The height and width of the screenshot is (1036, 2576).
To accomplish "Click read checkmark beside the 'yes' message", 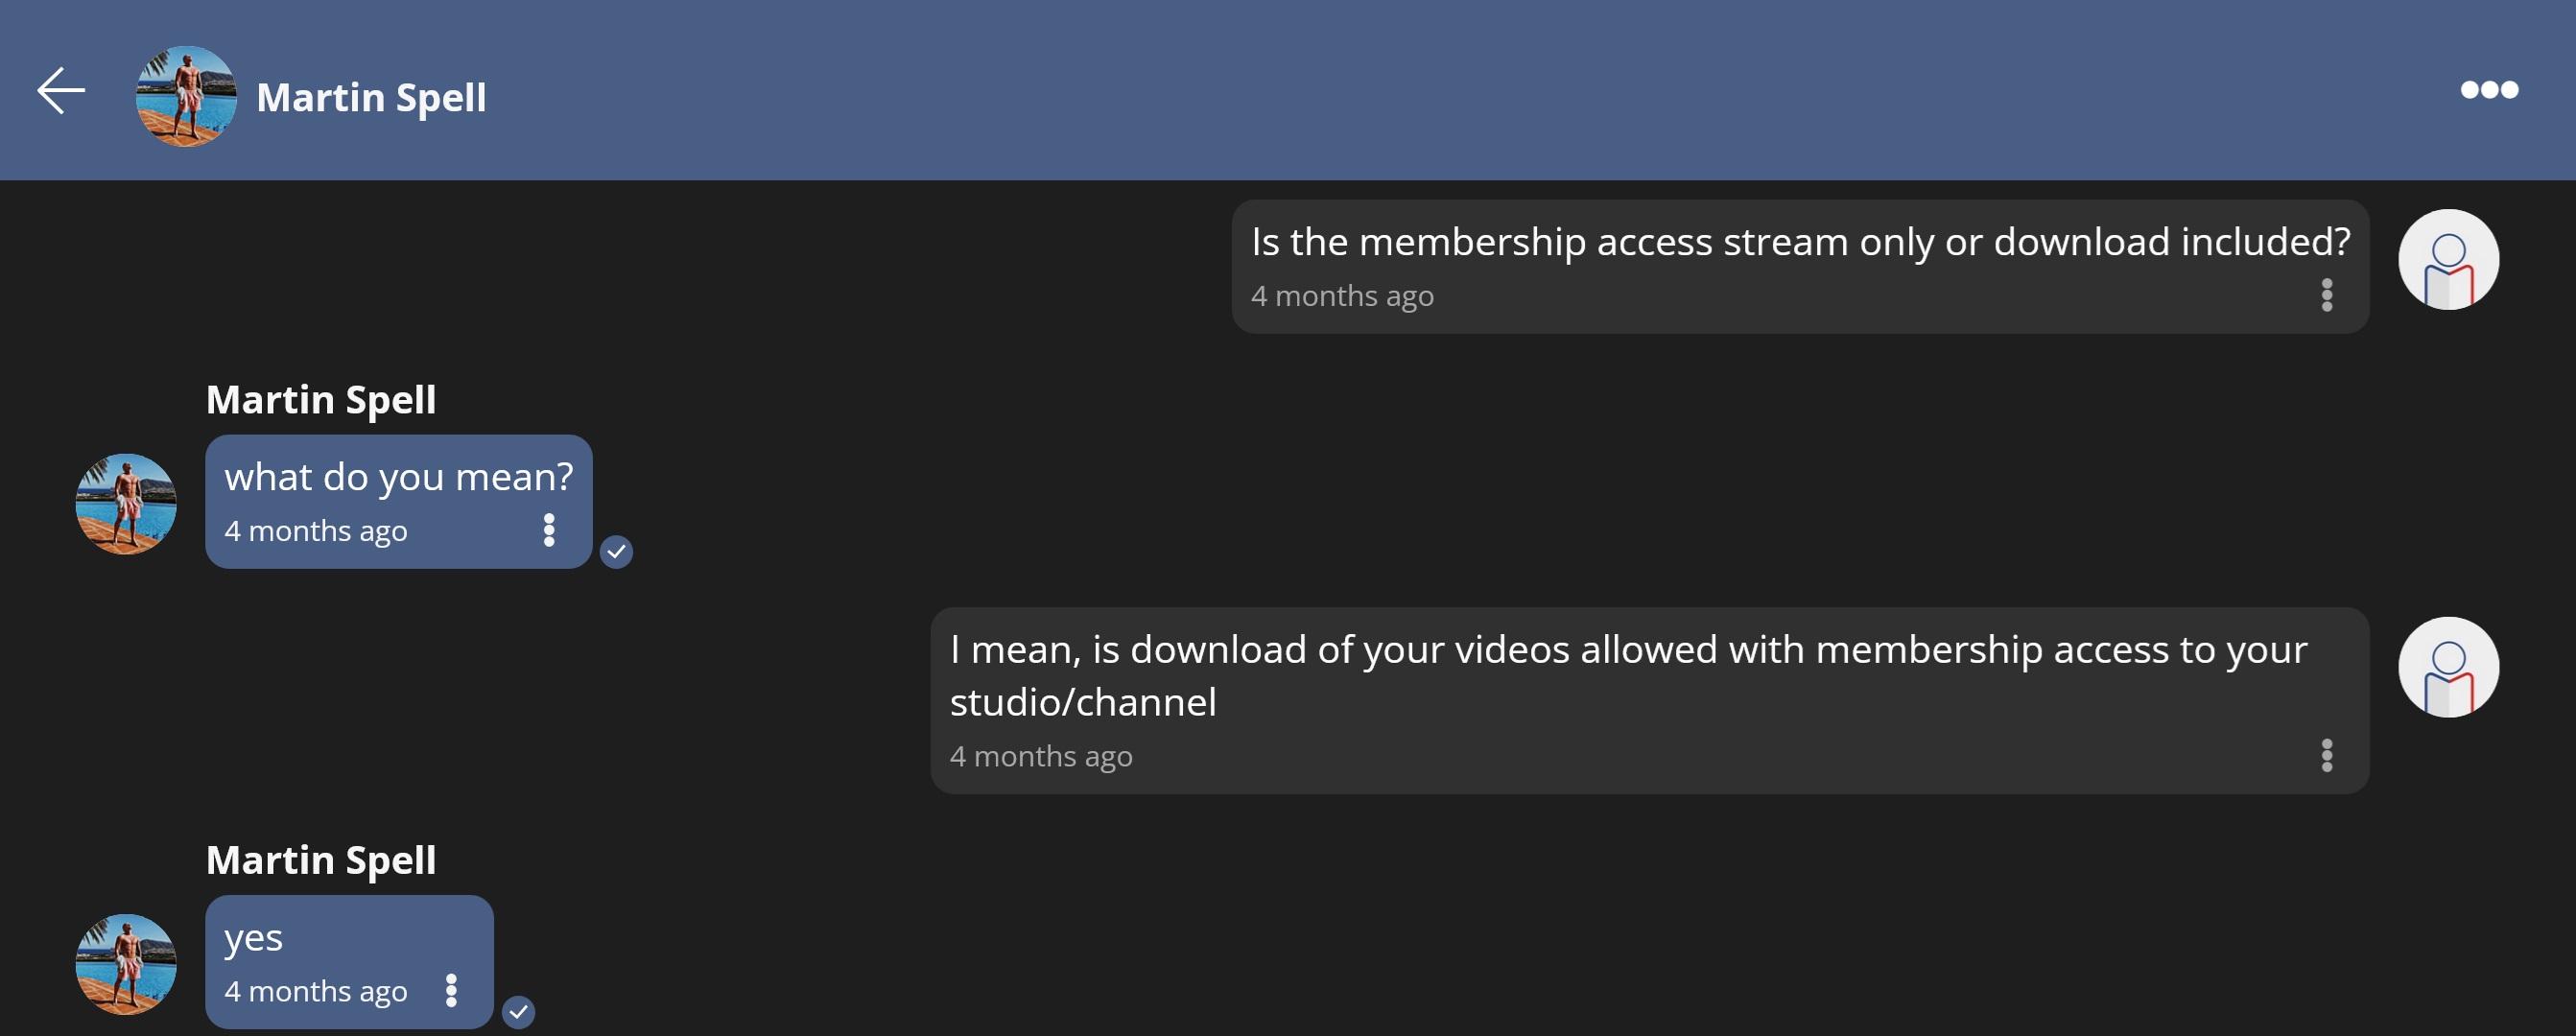I will 518,1011.
